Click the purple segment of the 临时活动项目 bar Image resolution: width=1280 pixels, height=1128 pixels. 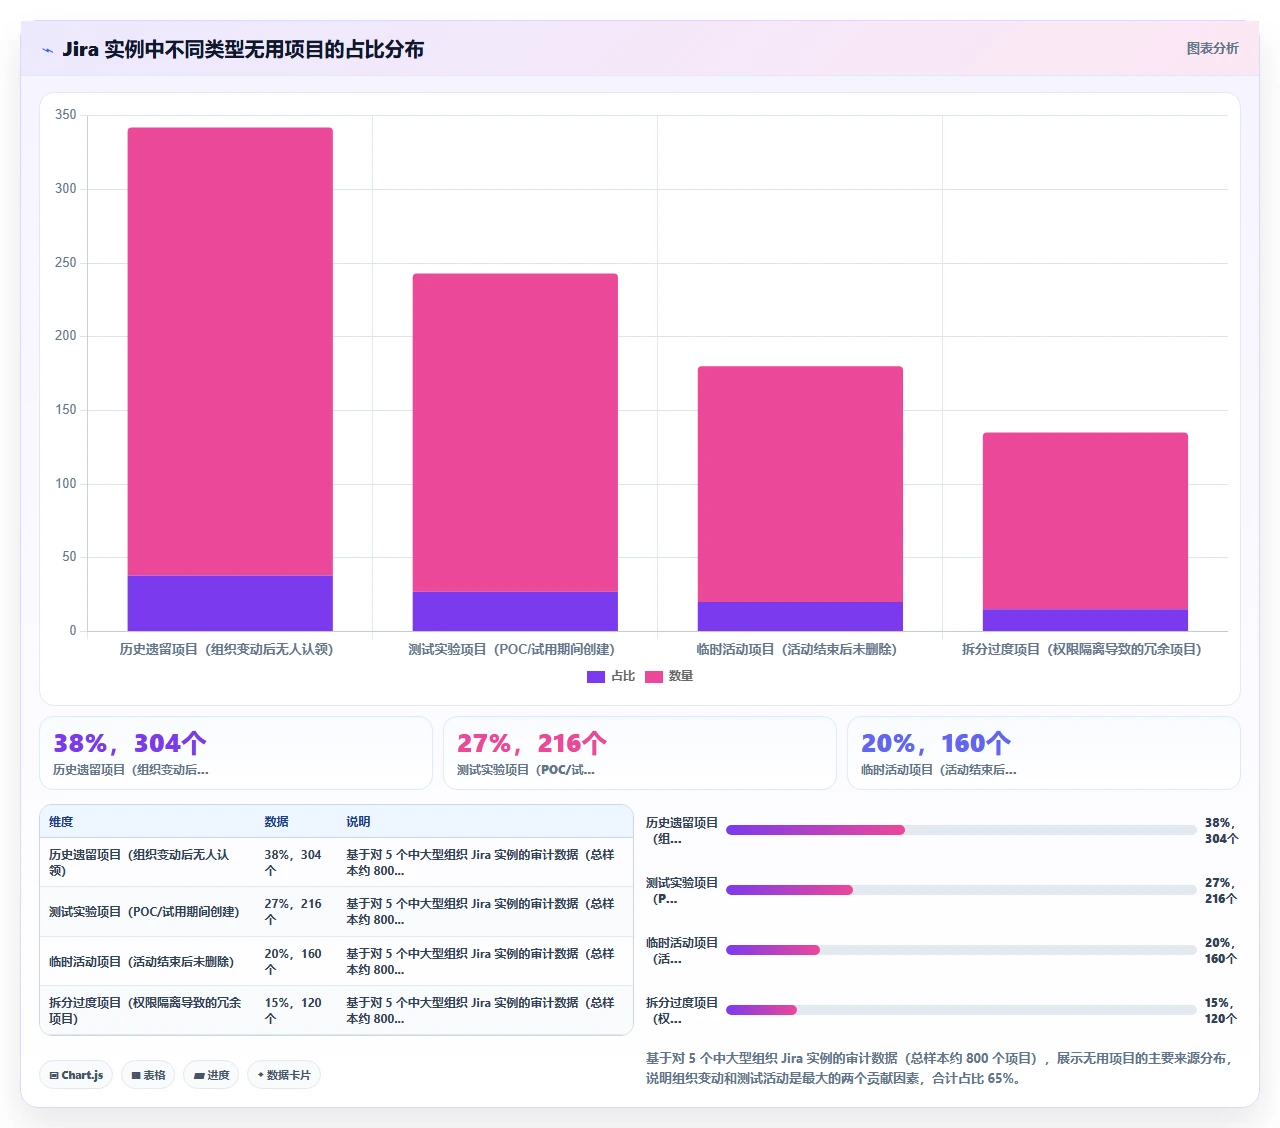(800, 616)
